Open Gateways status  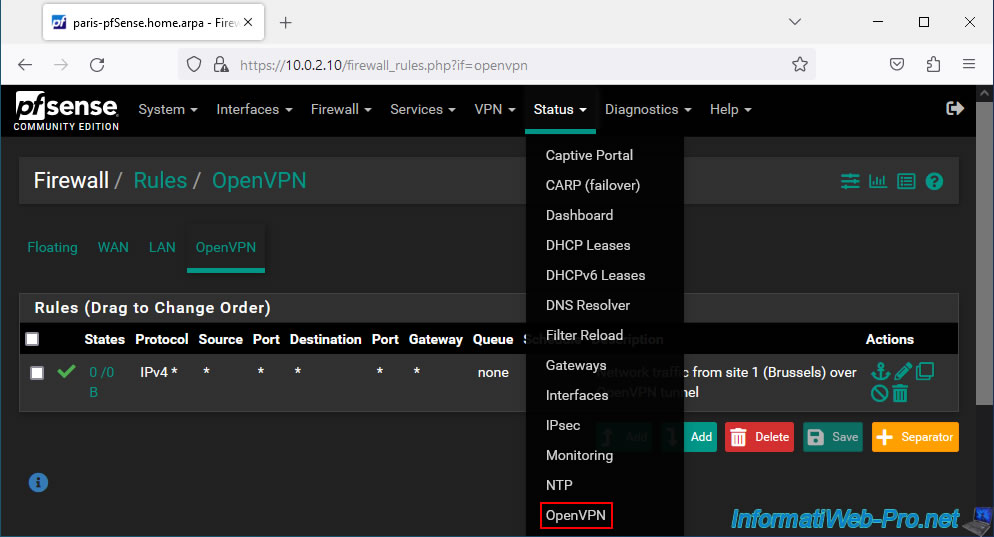(576, 365)
